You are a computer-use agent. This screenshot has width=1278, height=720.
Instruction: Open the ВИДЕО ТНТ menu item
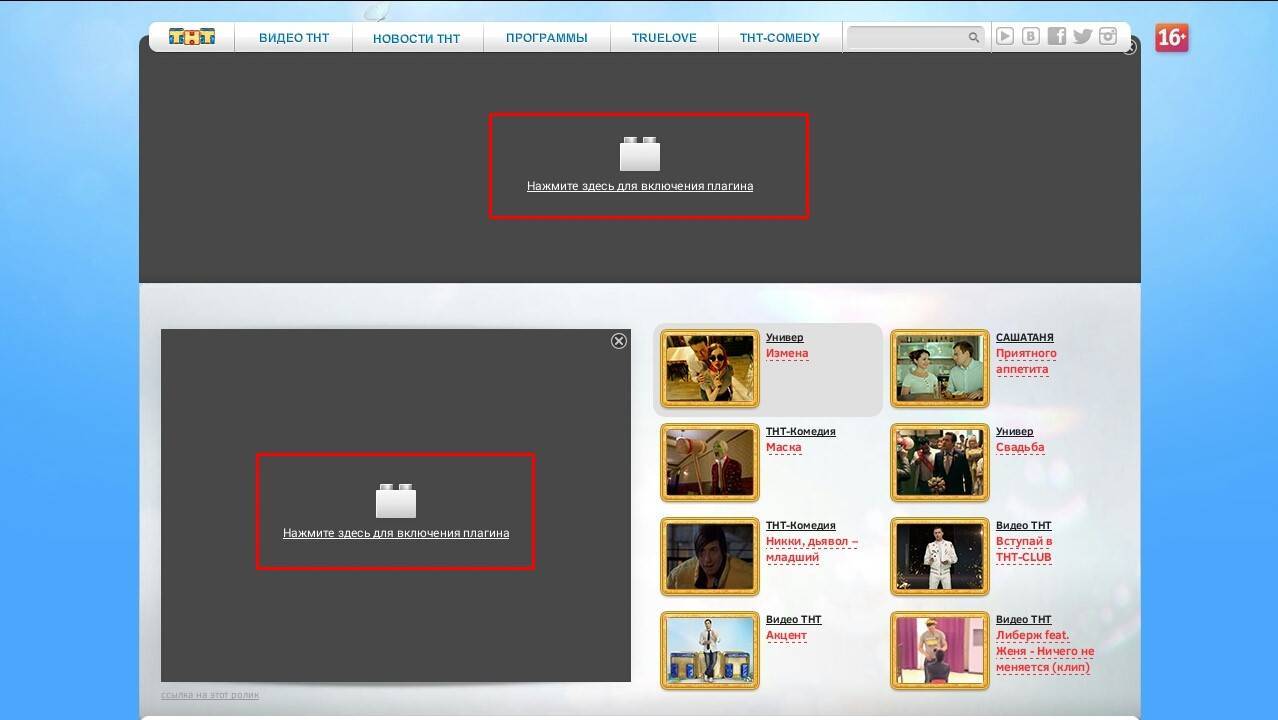(x=294, y=38)
